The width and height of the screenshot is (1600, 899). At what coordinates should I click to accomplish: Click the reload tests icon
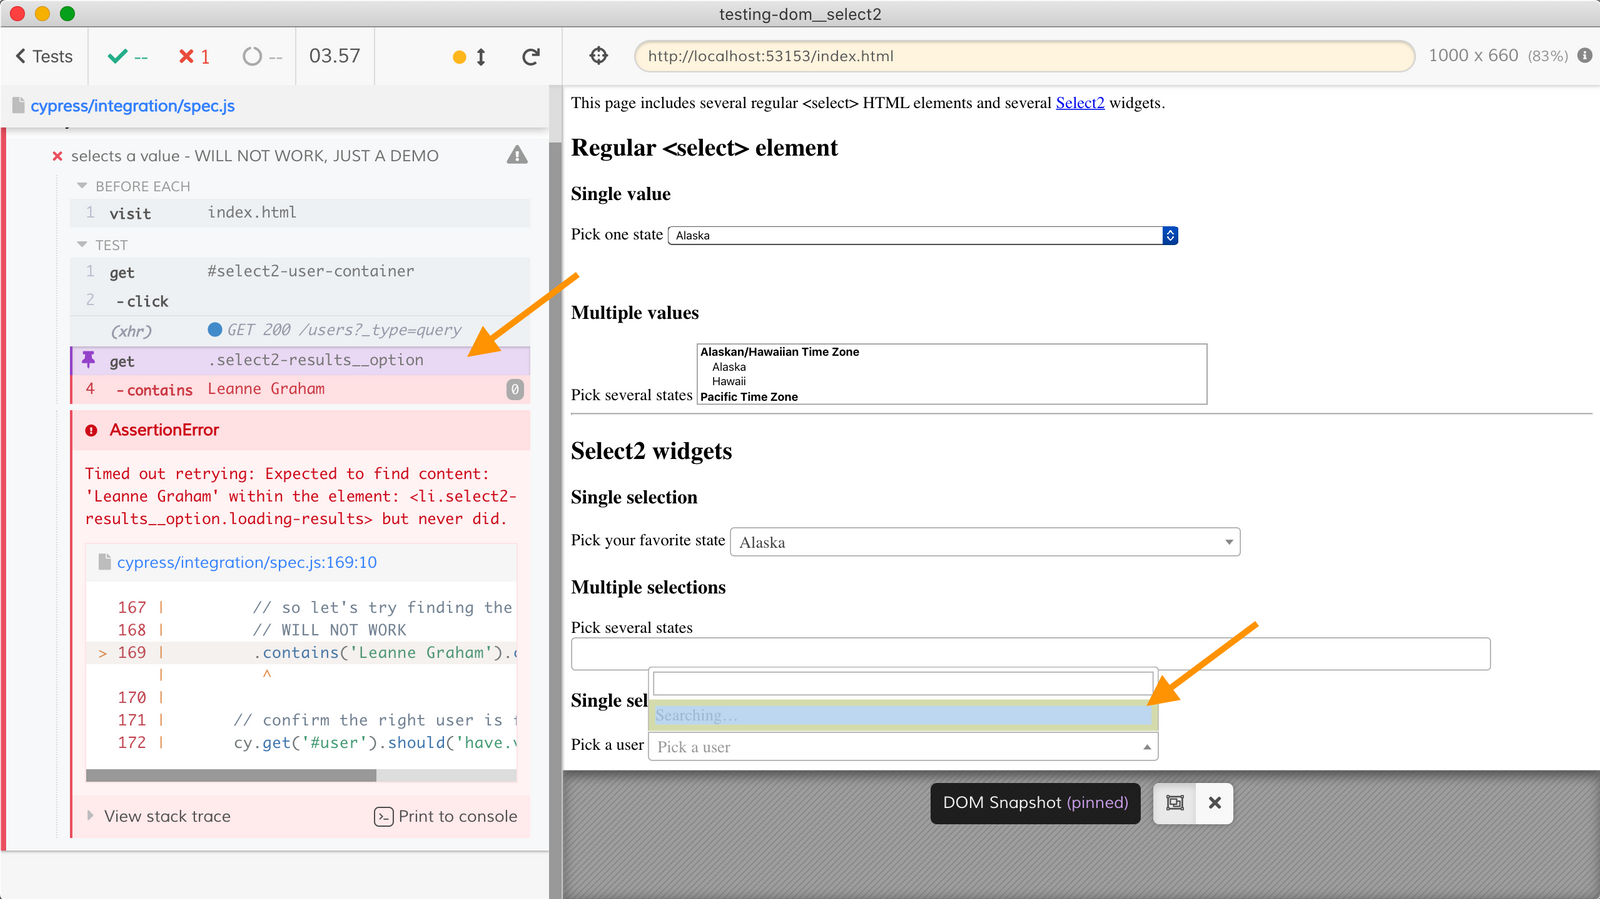[x=531, y=57]
